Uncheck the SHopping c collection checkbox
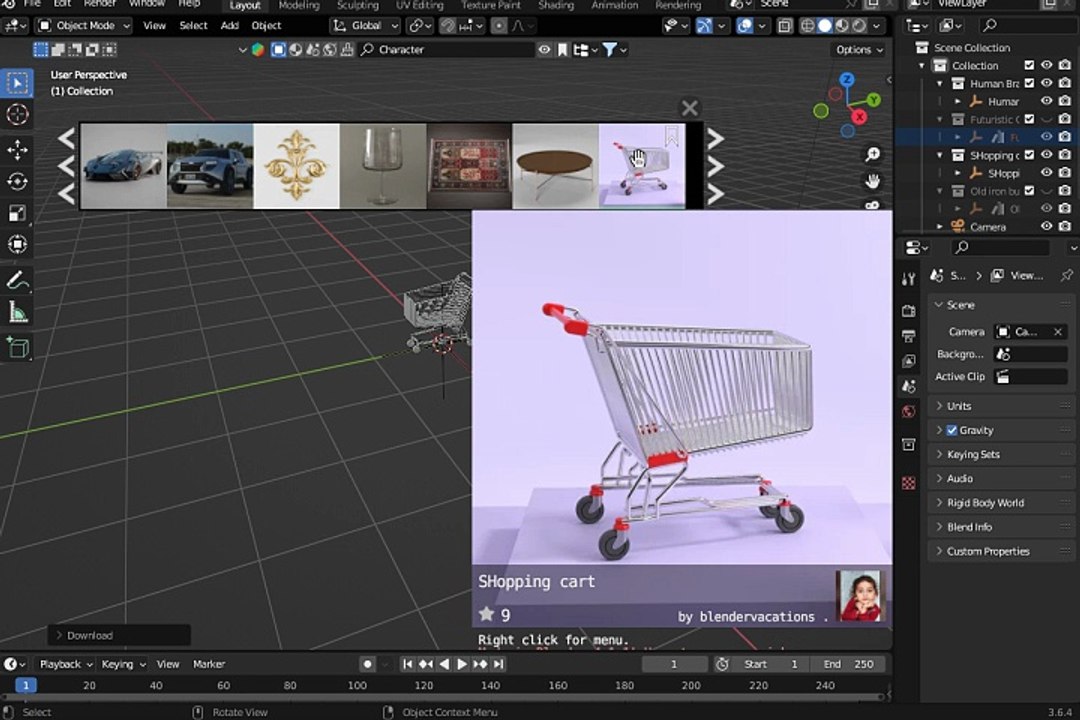 click(x=1029, y=155)
